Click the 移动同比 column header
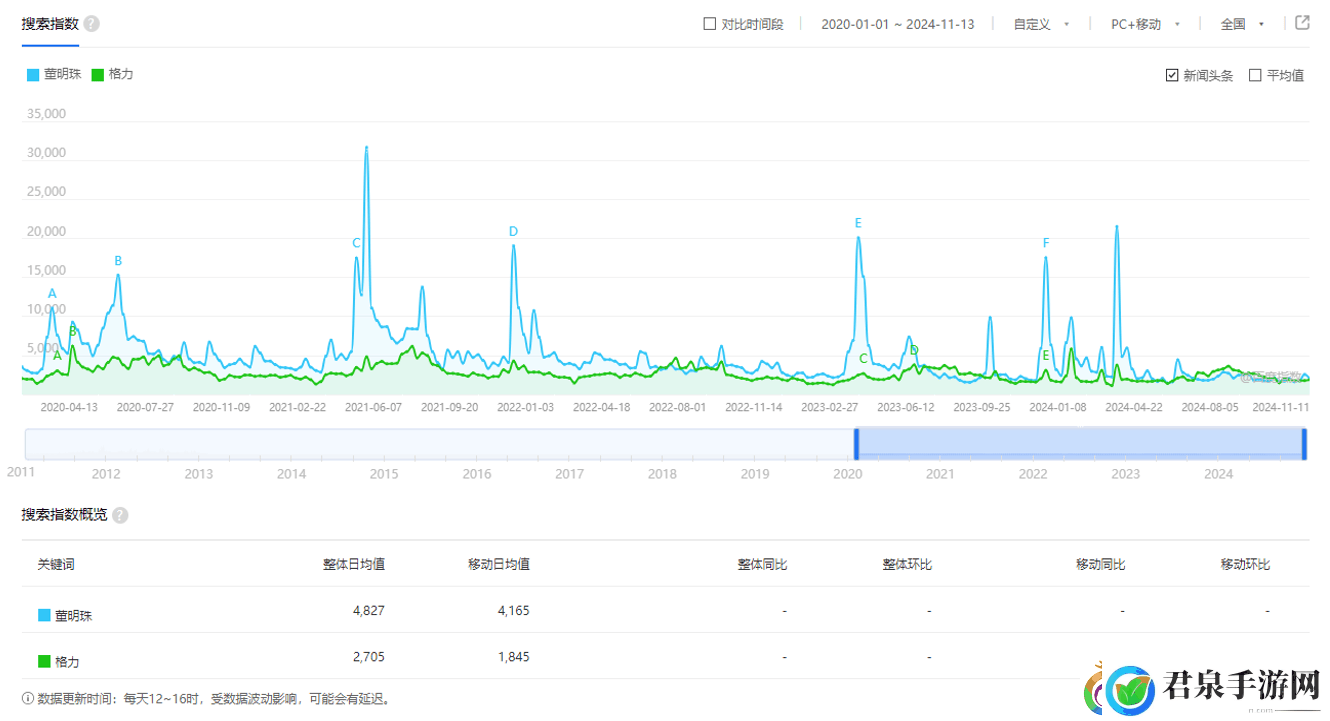This screenshot has width=1330, height=721. (1100, 564)
